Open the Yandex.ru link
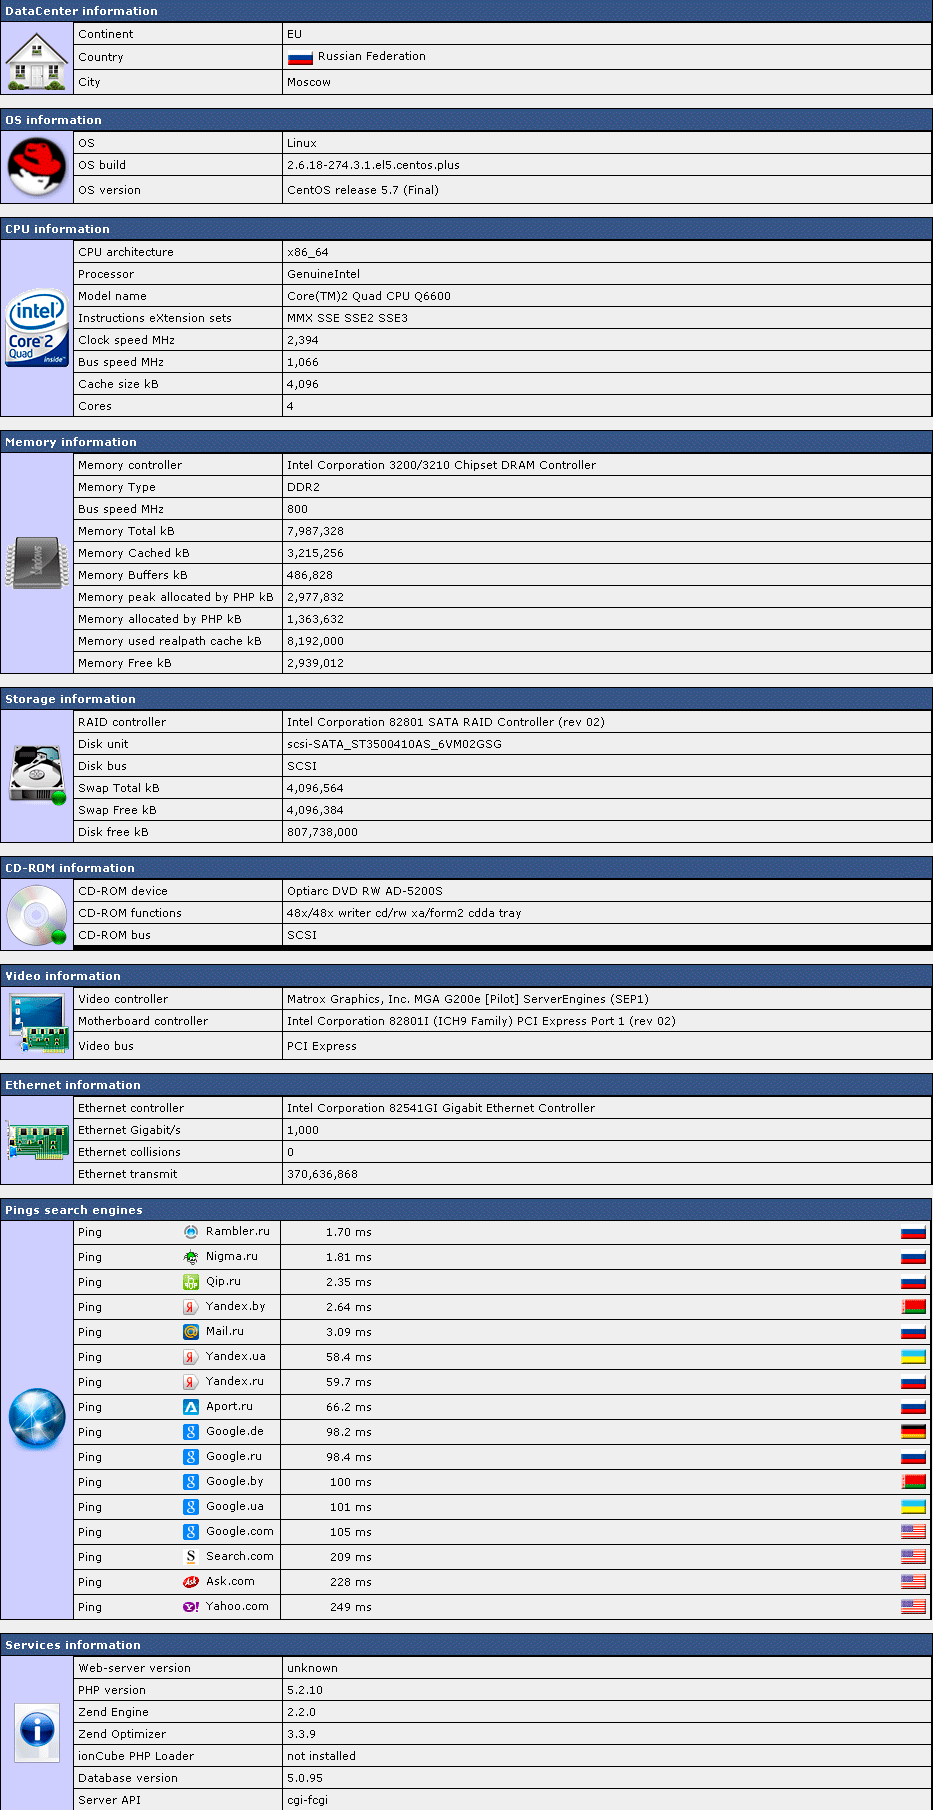This screenshot has width=933, height=1810. 235,1382
